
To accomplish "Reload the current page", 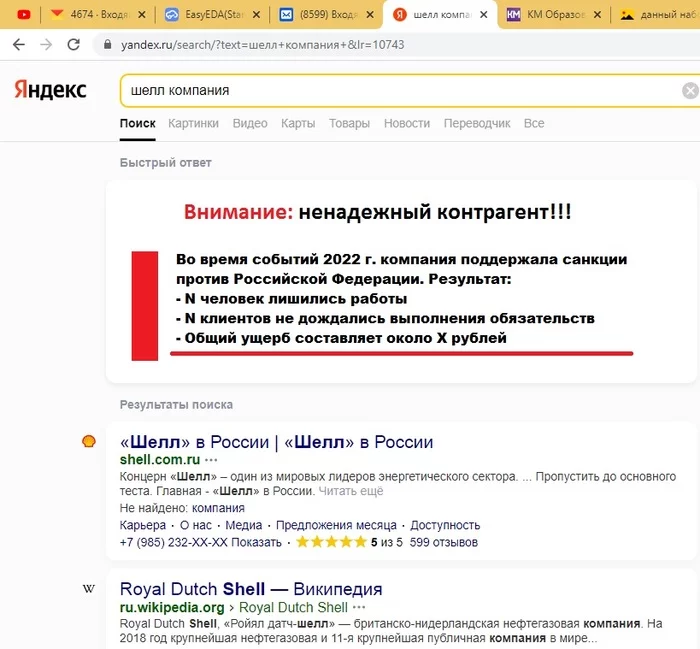I will click(74, 45).
